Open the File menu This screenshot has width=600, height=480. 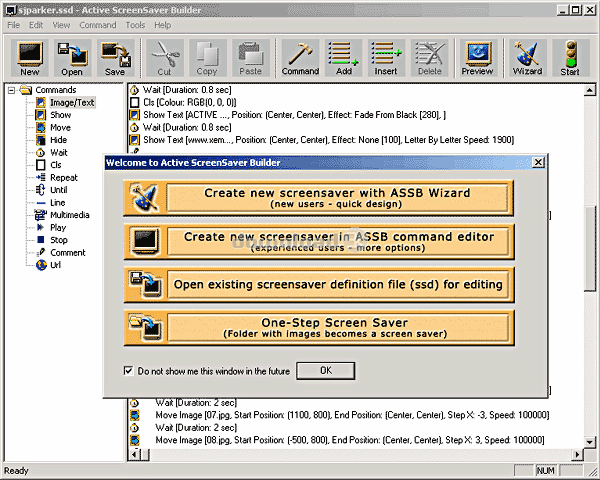(14, 24)
